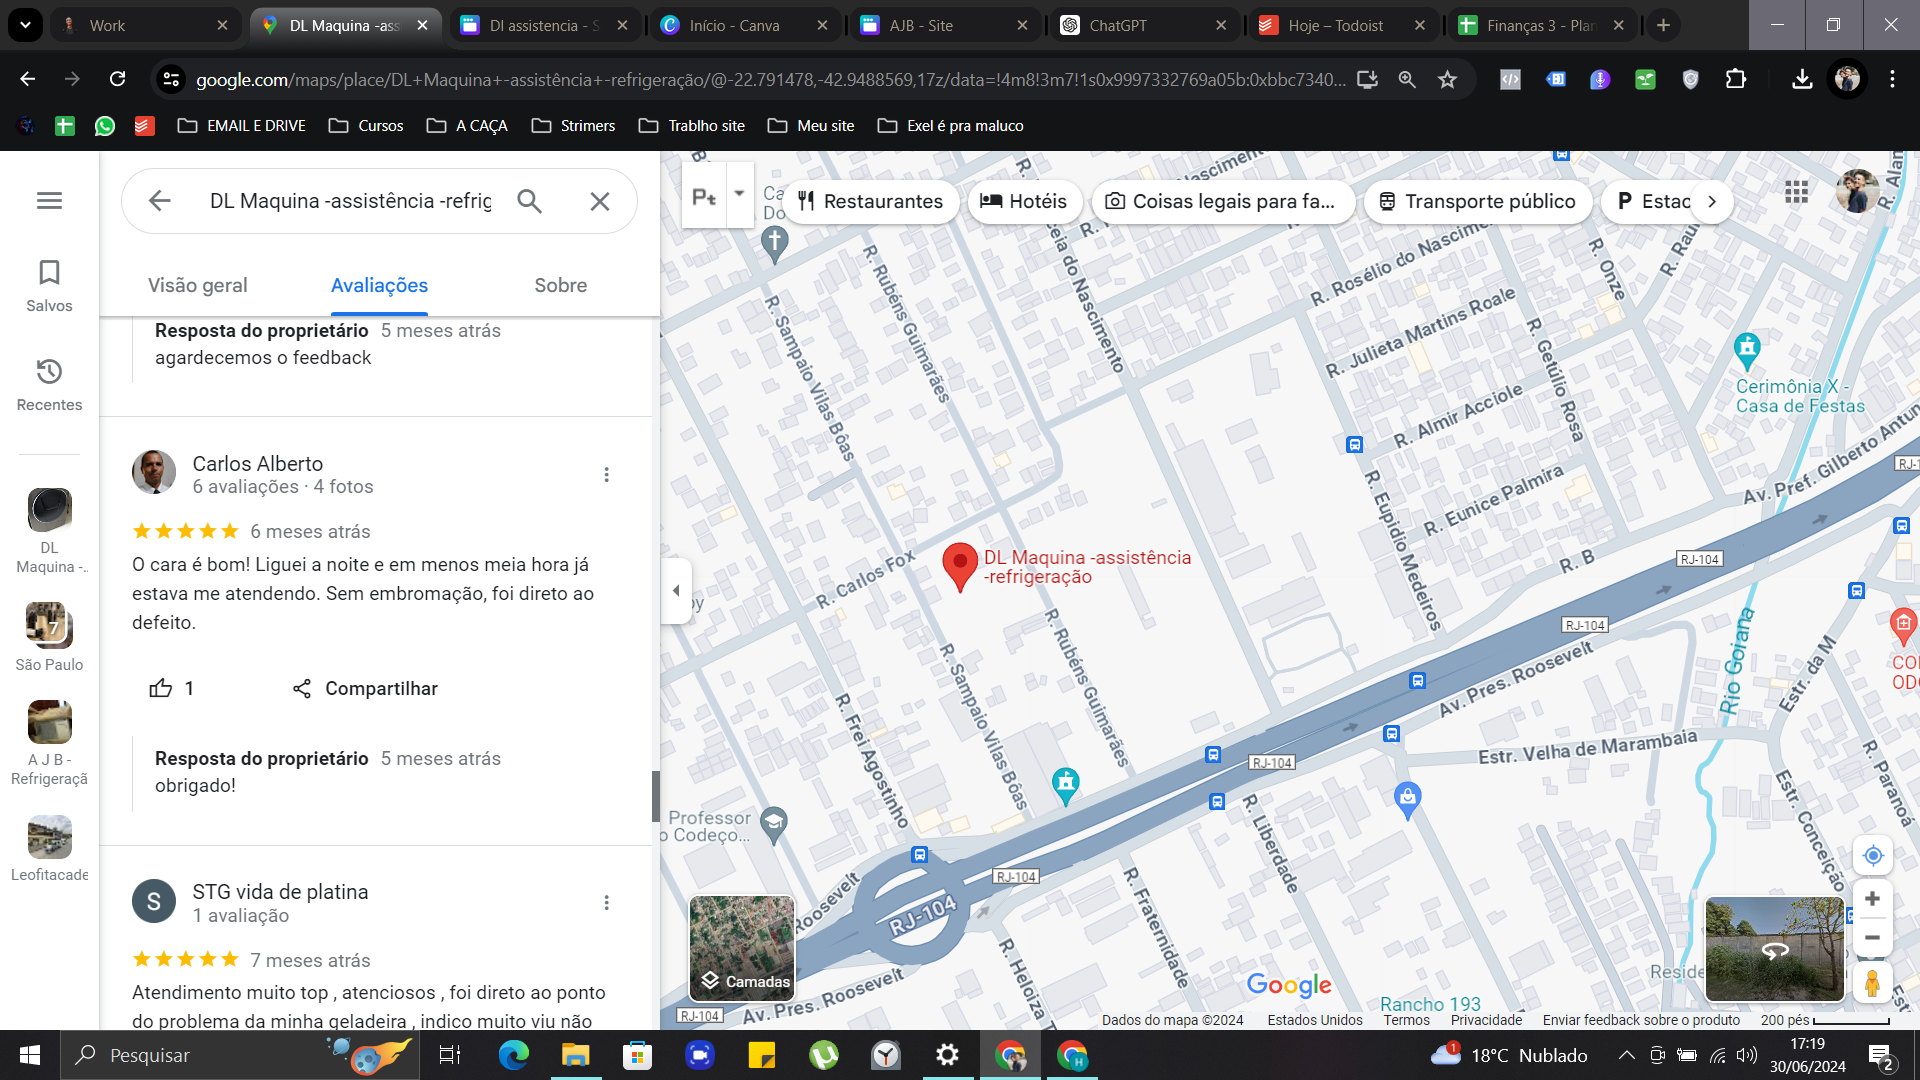Reload the page in Chrome
The width and height of the screenshot is (1920, 1080).
click(x=117, y=79)
